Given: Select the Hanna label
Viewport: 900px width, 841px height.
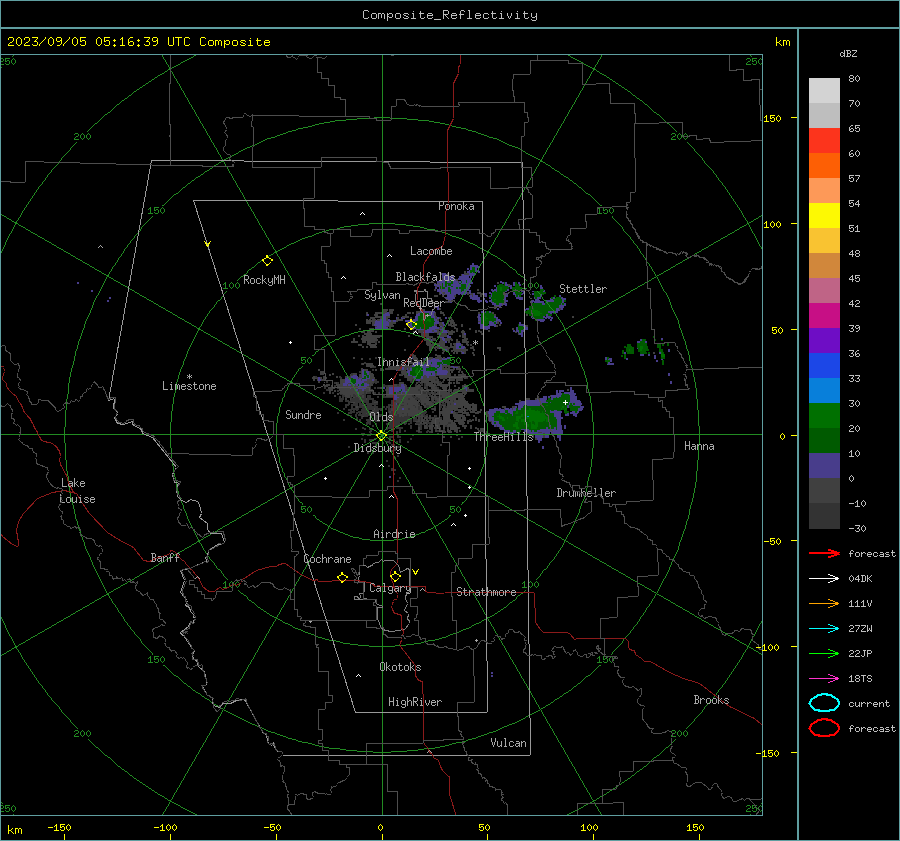Looking at the screenshot, I should tap(699, 446).
